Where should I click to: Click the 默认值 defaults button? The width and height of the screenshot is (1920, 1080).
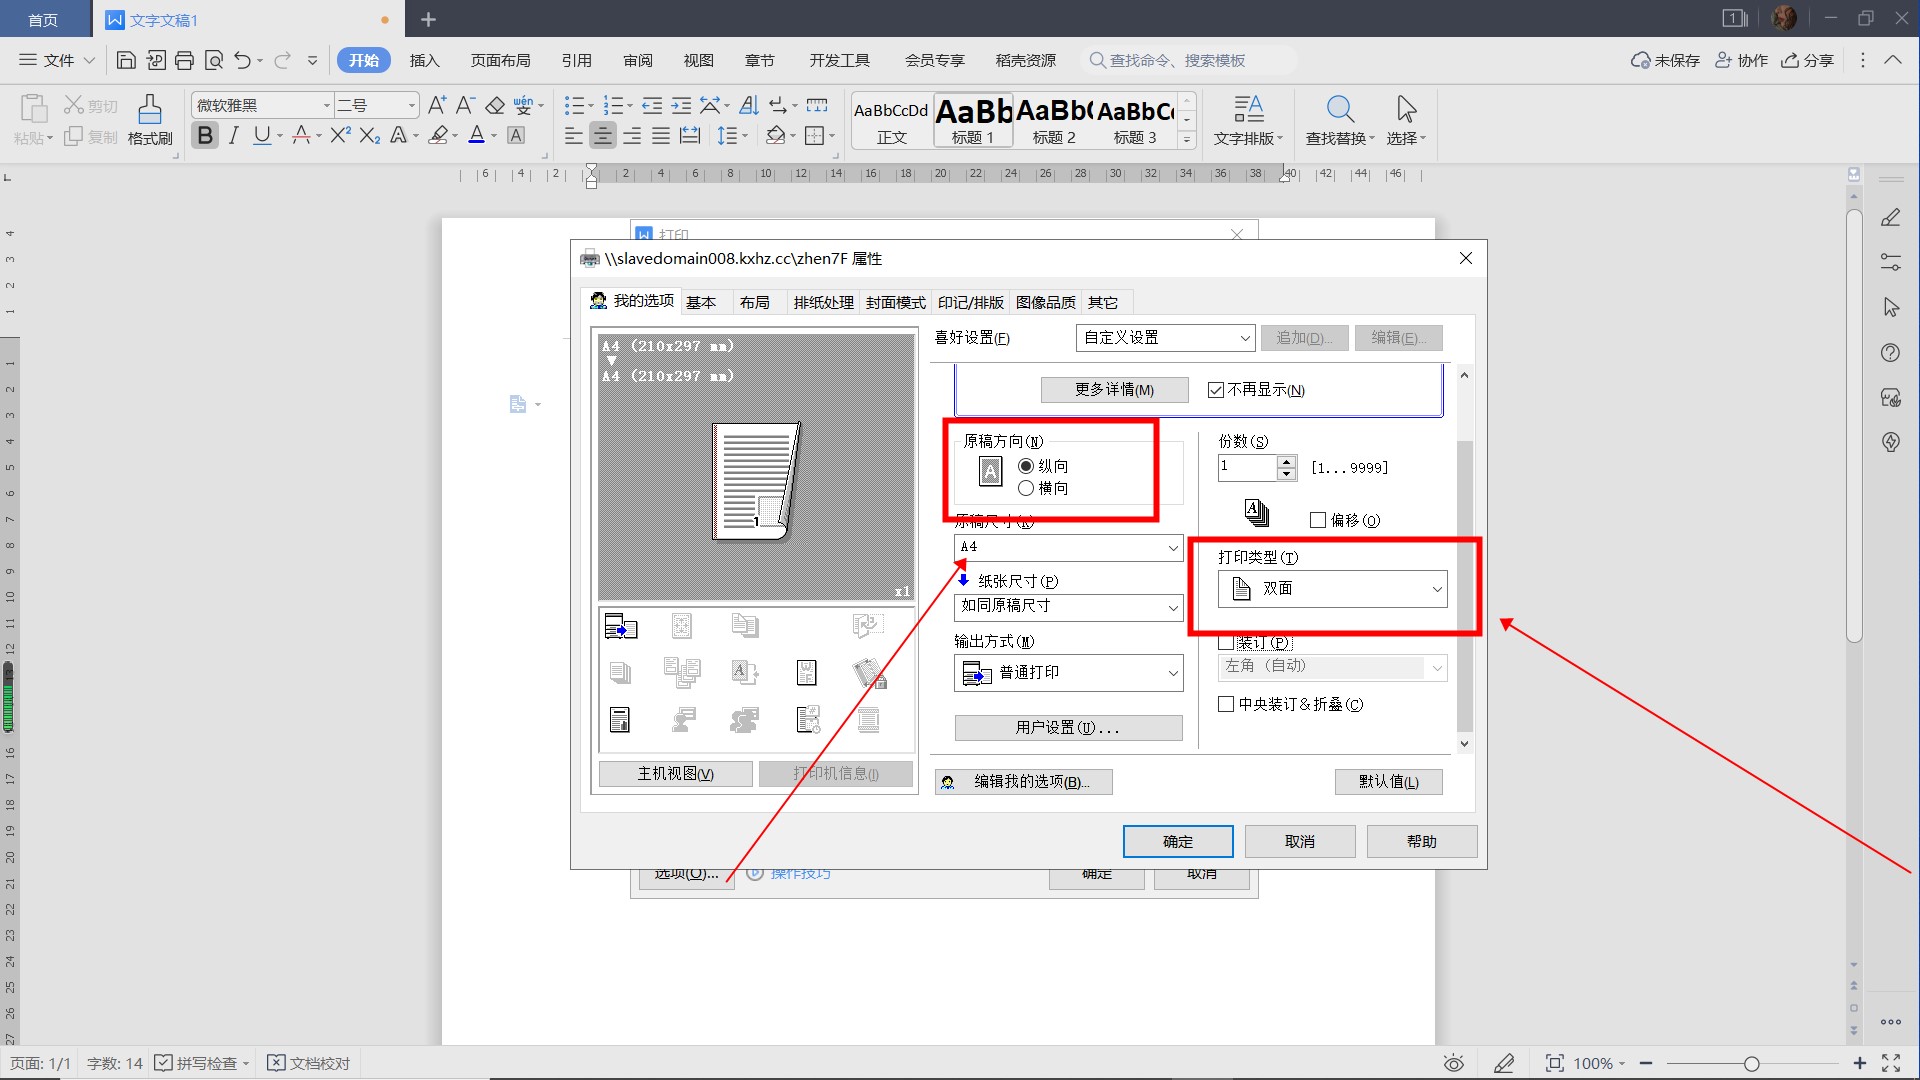[x=1388, y=781]
